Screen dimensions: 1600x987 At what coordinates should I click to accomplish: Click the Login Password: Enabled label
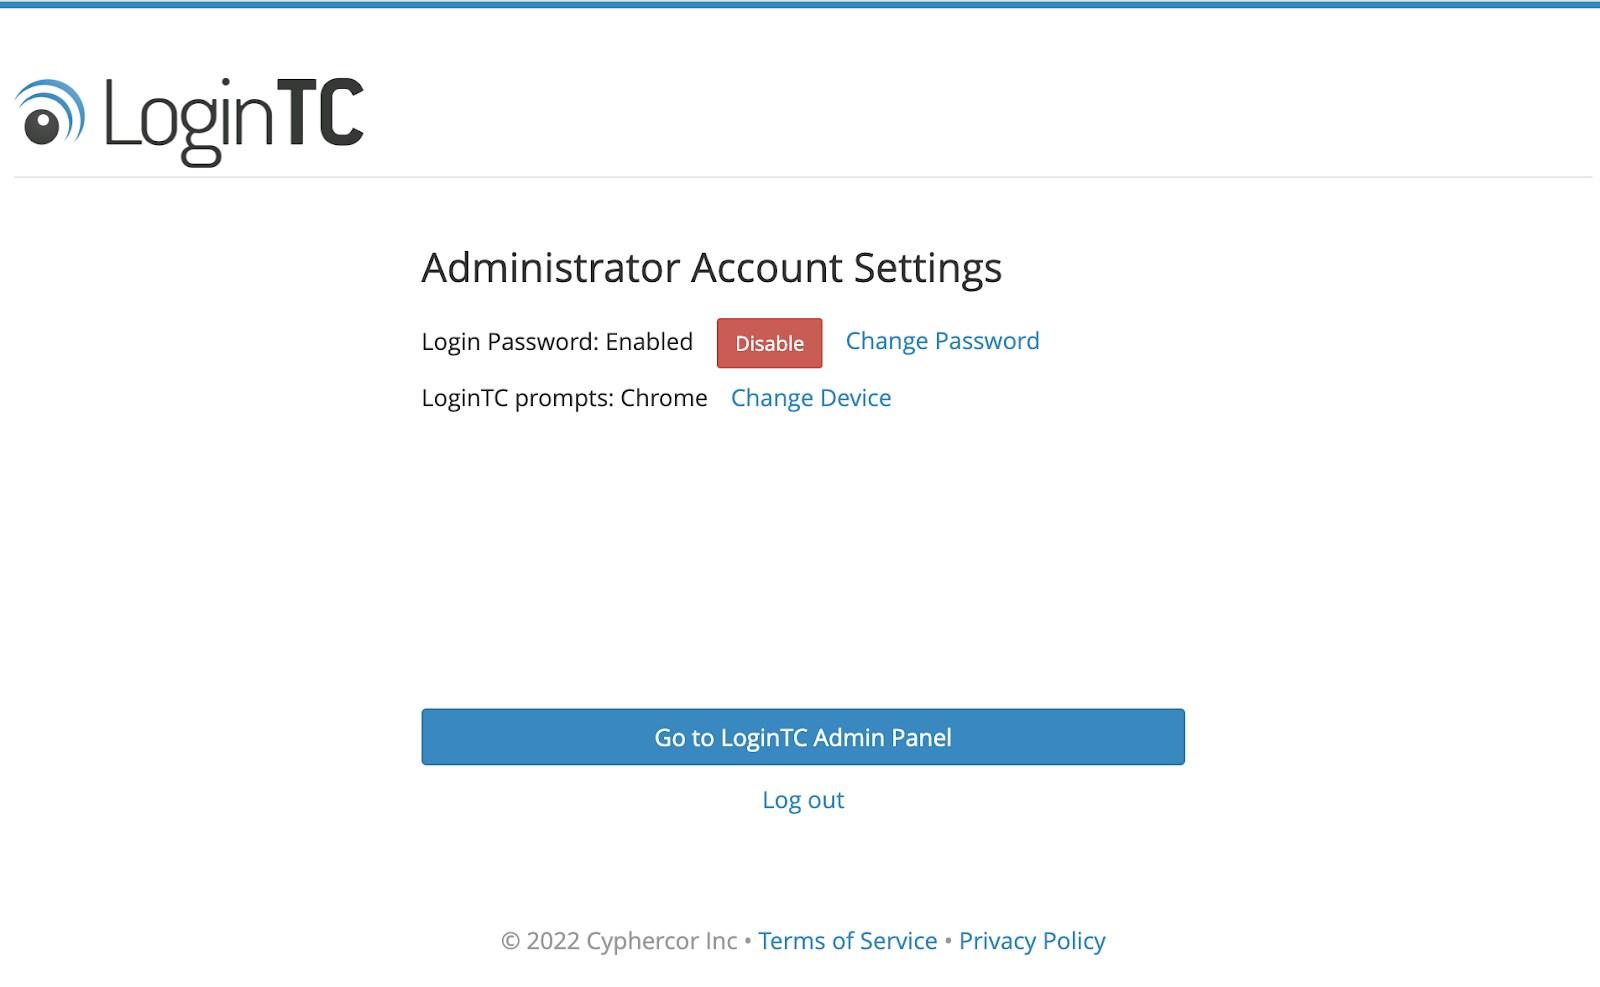557,342
